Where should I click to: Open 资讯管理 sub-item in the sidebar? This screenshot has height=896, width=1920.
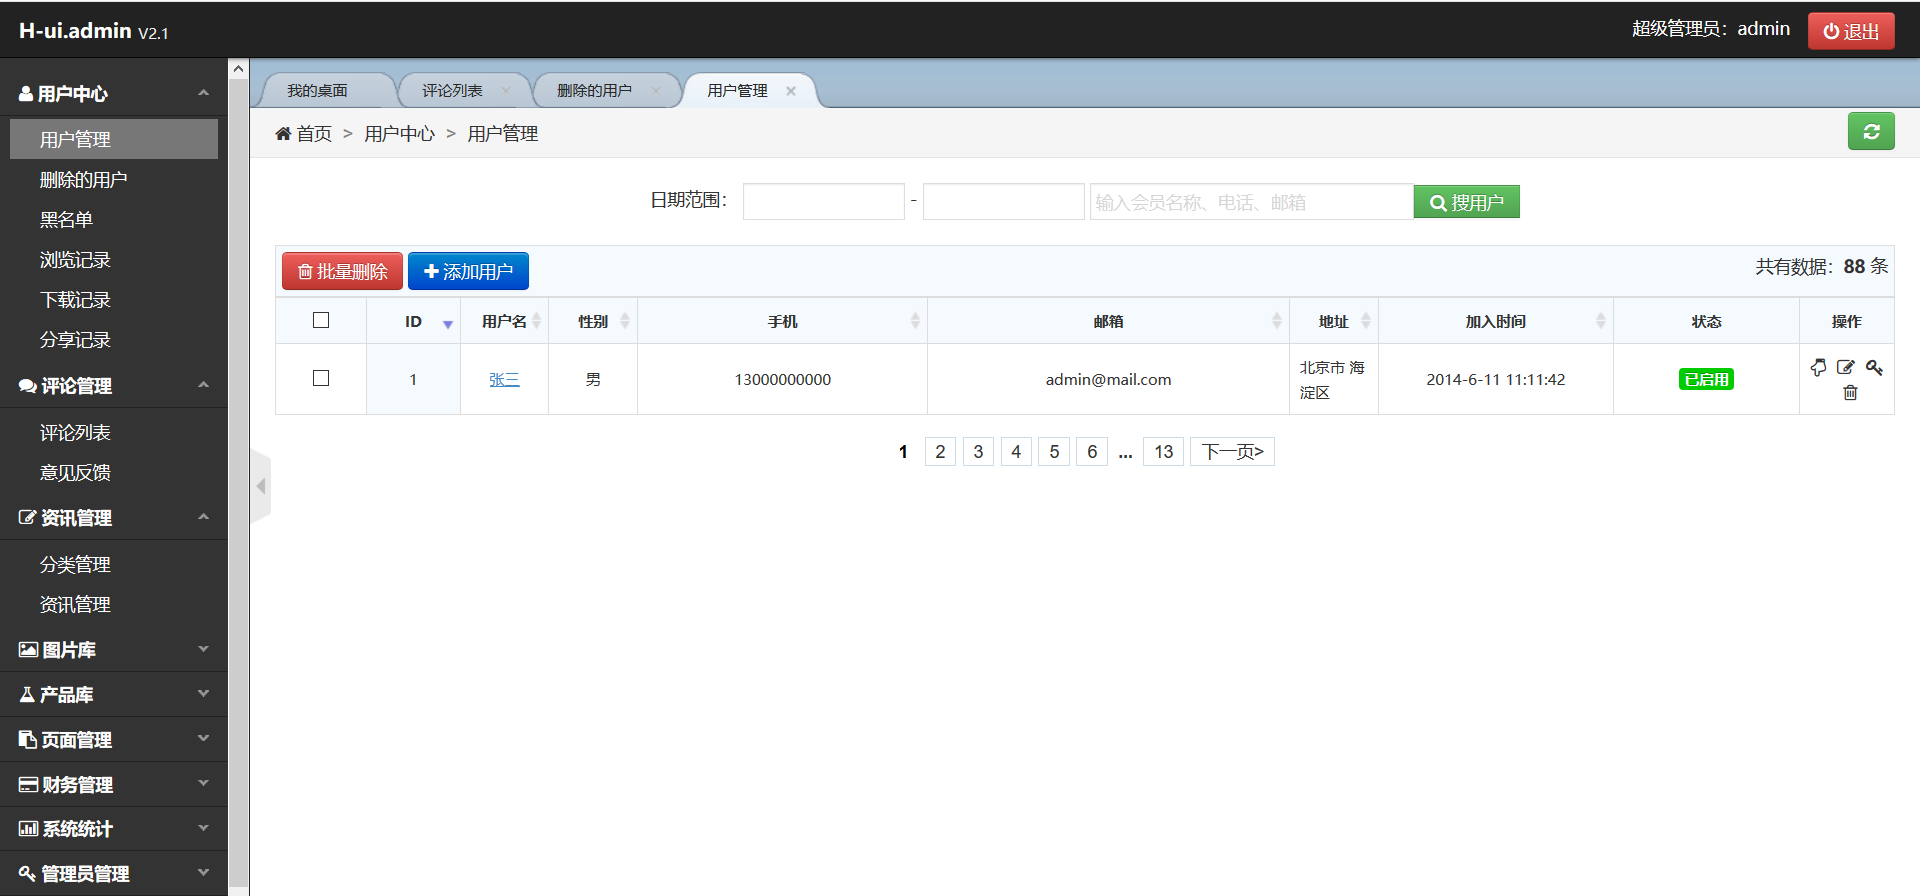[114, 605]
